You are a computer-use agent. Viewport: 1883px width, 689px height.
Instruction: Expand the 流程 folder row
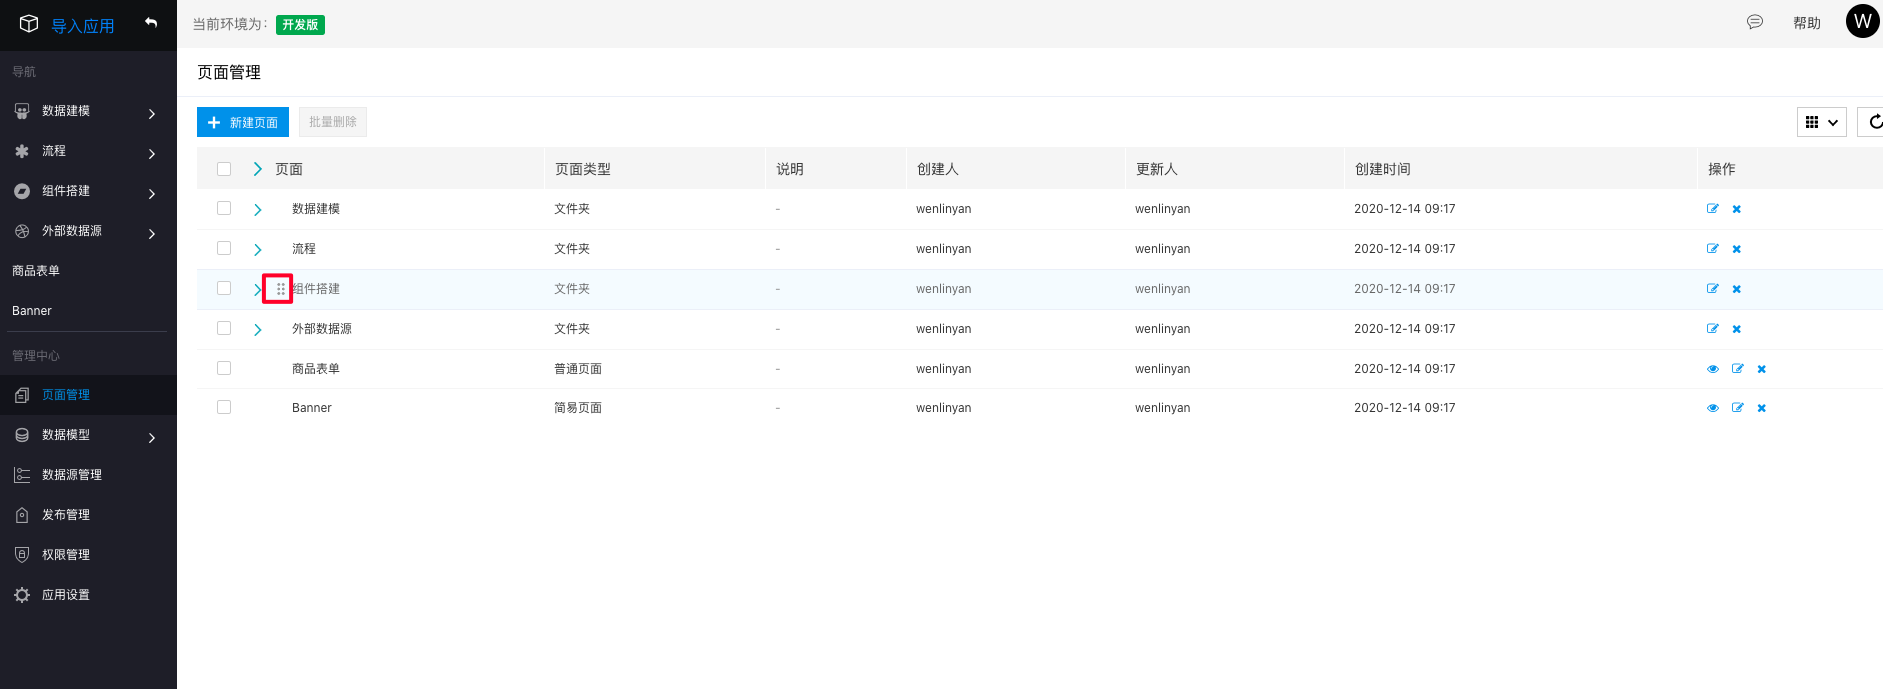click(258, 249)
